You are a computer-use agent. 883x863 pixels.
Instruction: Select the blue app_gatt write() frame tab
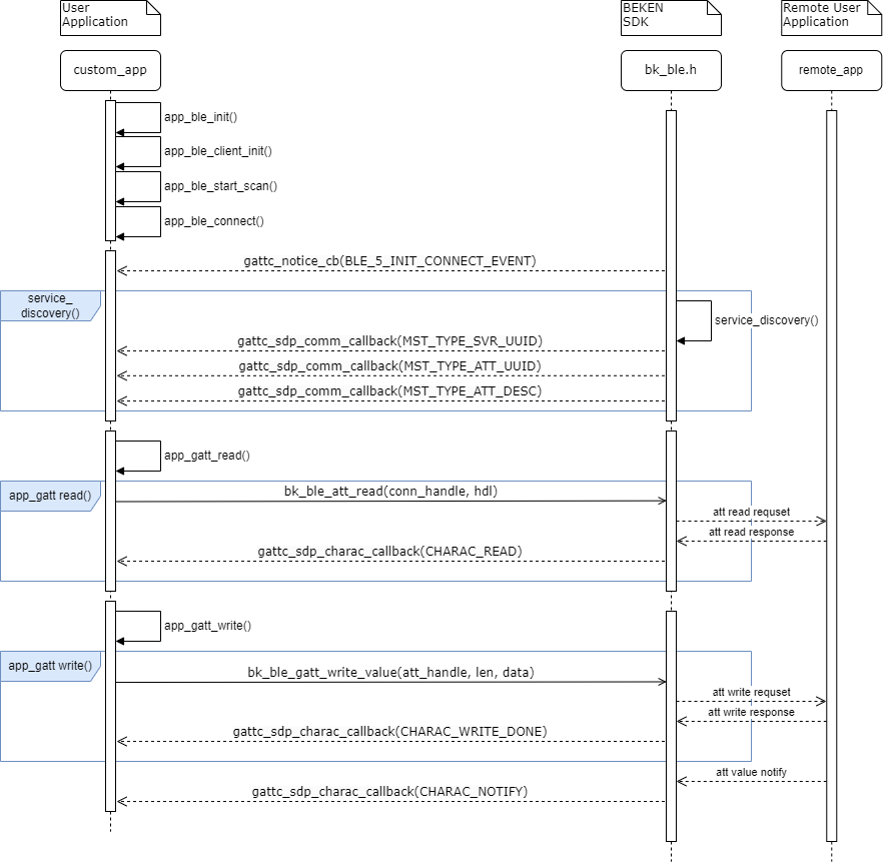pyautogui.click(x=50, y=666)
